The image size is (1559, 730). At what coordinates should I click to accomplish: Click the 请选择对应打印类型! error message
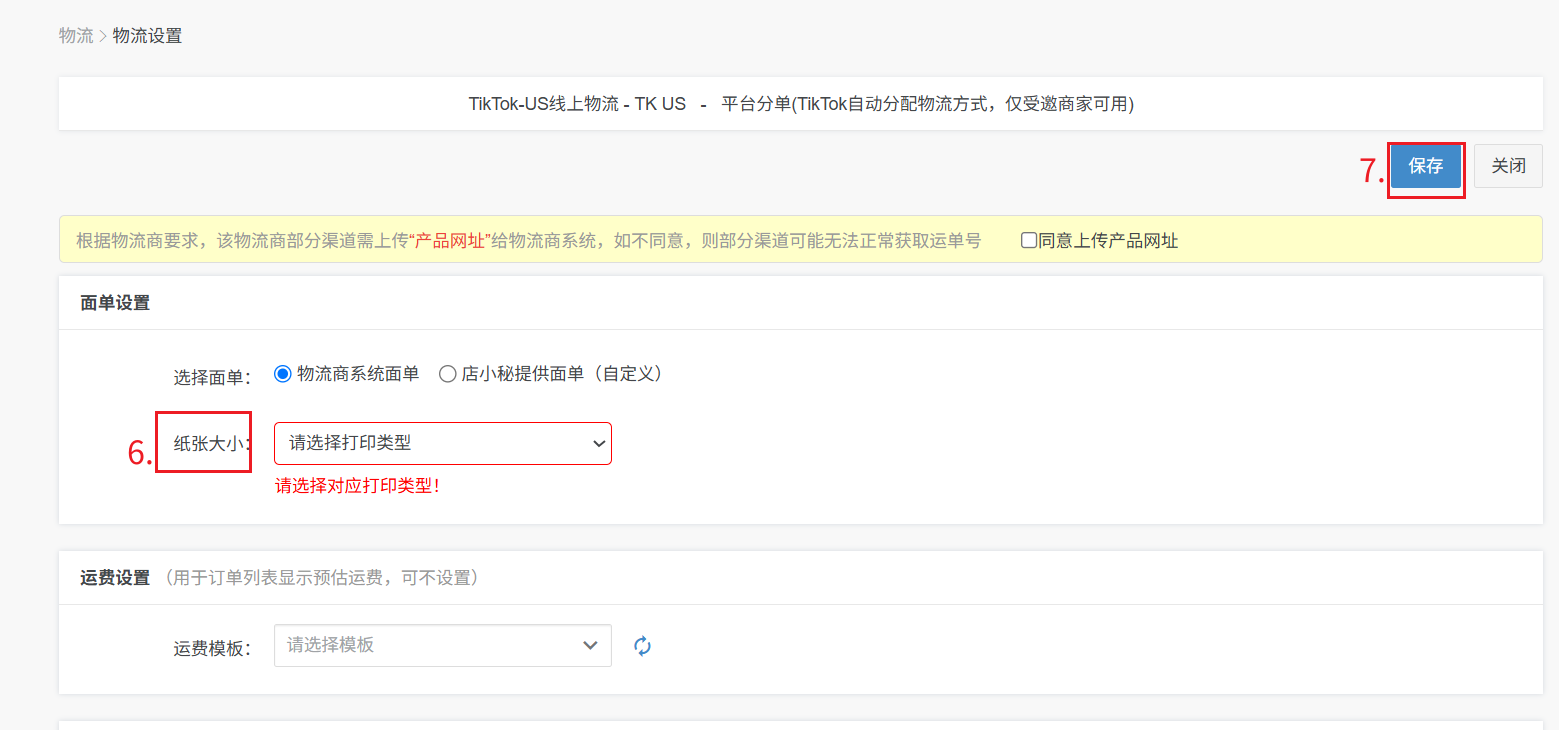tap(358, 487)
